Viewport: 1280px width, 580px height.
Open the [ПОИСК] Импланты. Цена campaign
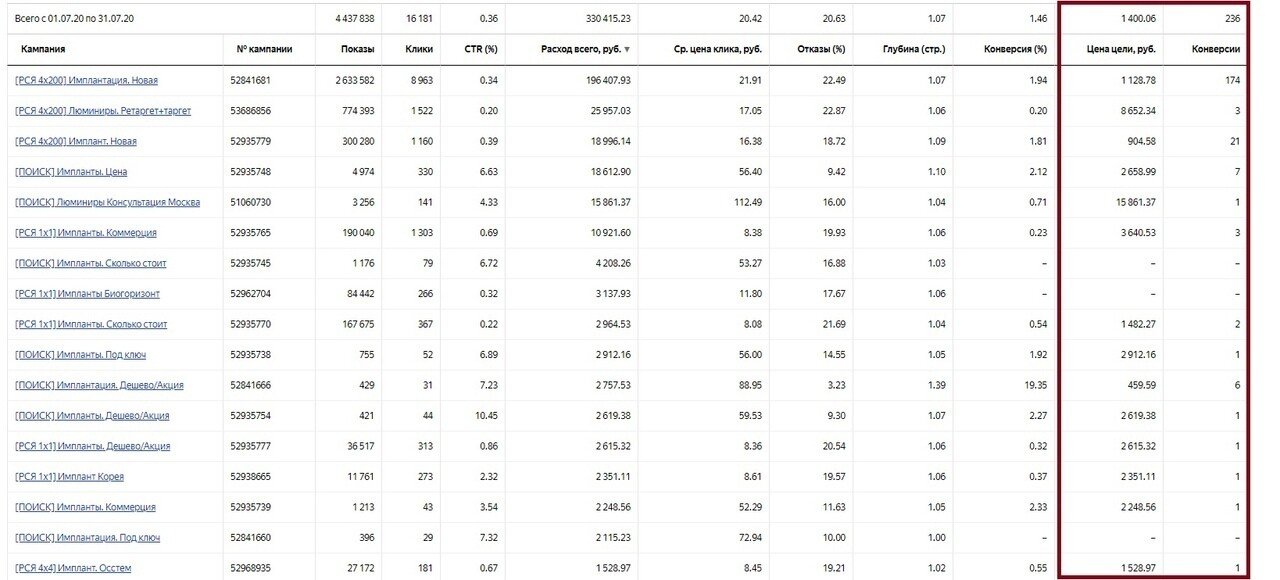tap(71, 172)
